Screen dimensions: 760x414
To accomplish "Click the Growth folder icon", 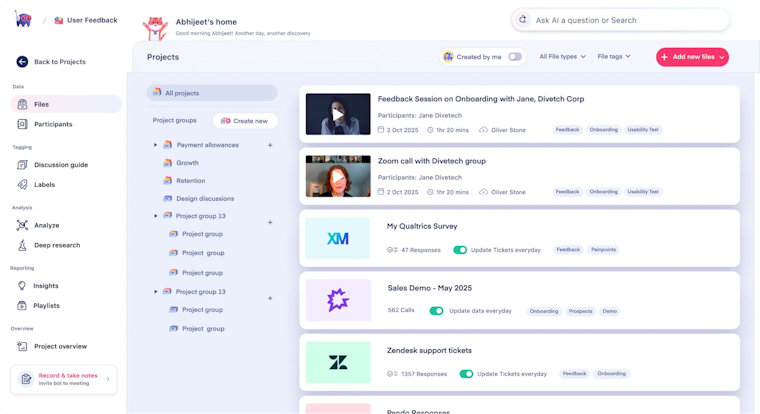I will coord(168,162).
